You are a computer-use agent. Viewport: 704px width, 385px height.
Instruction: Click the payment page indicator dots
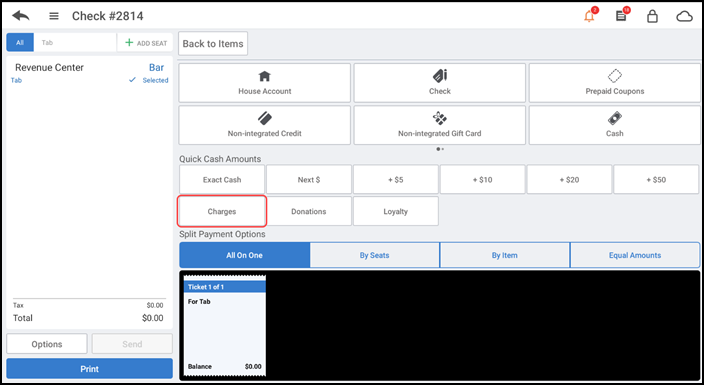440,149
